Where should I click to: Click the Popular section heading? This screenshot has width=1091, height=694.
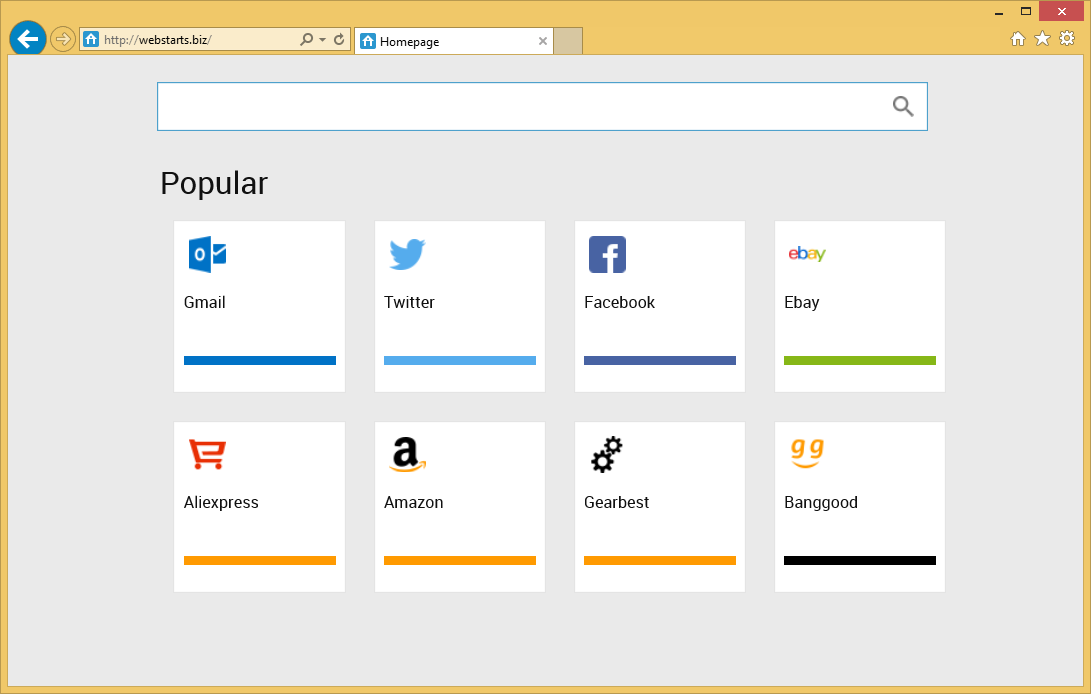[x=214, y=184]
